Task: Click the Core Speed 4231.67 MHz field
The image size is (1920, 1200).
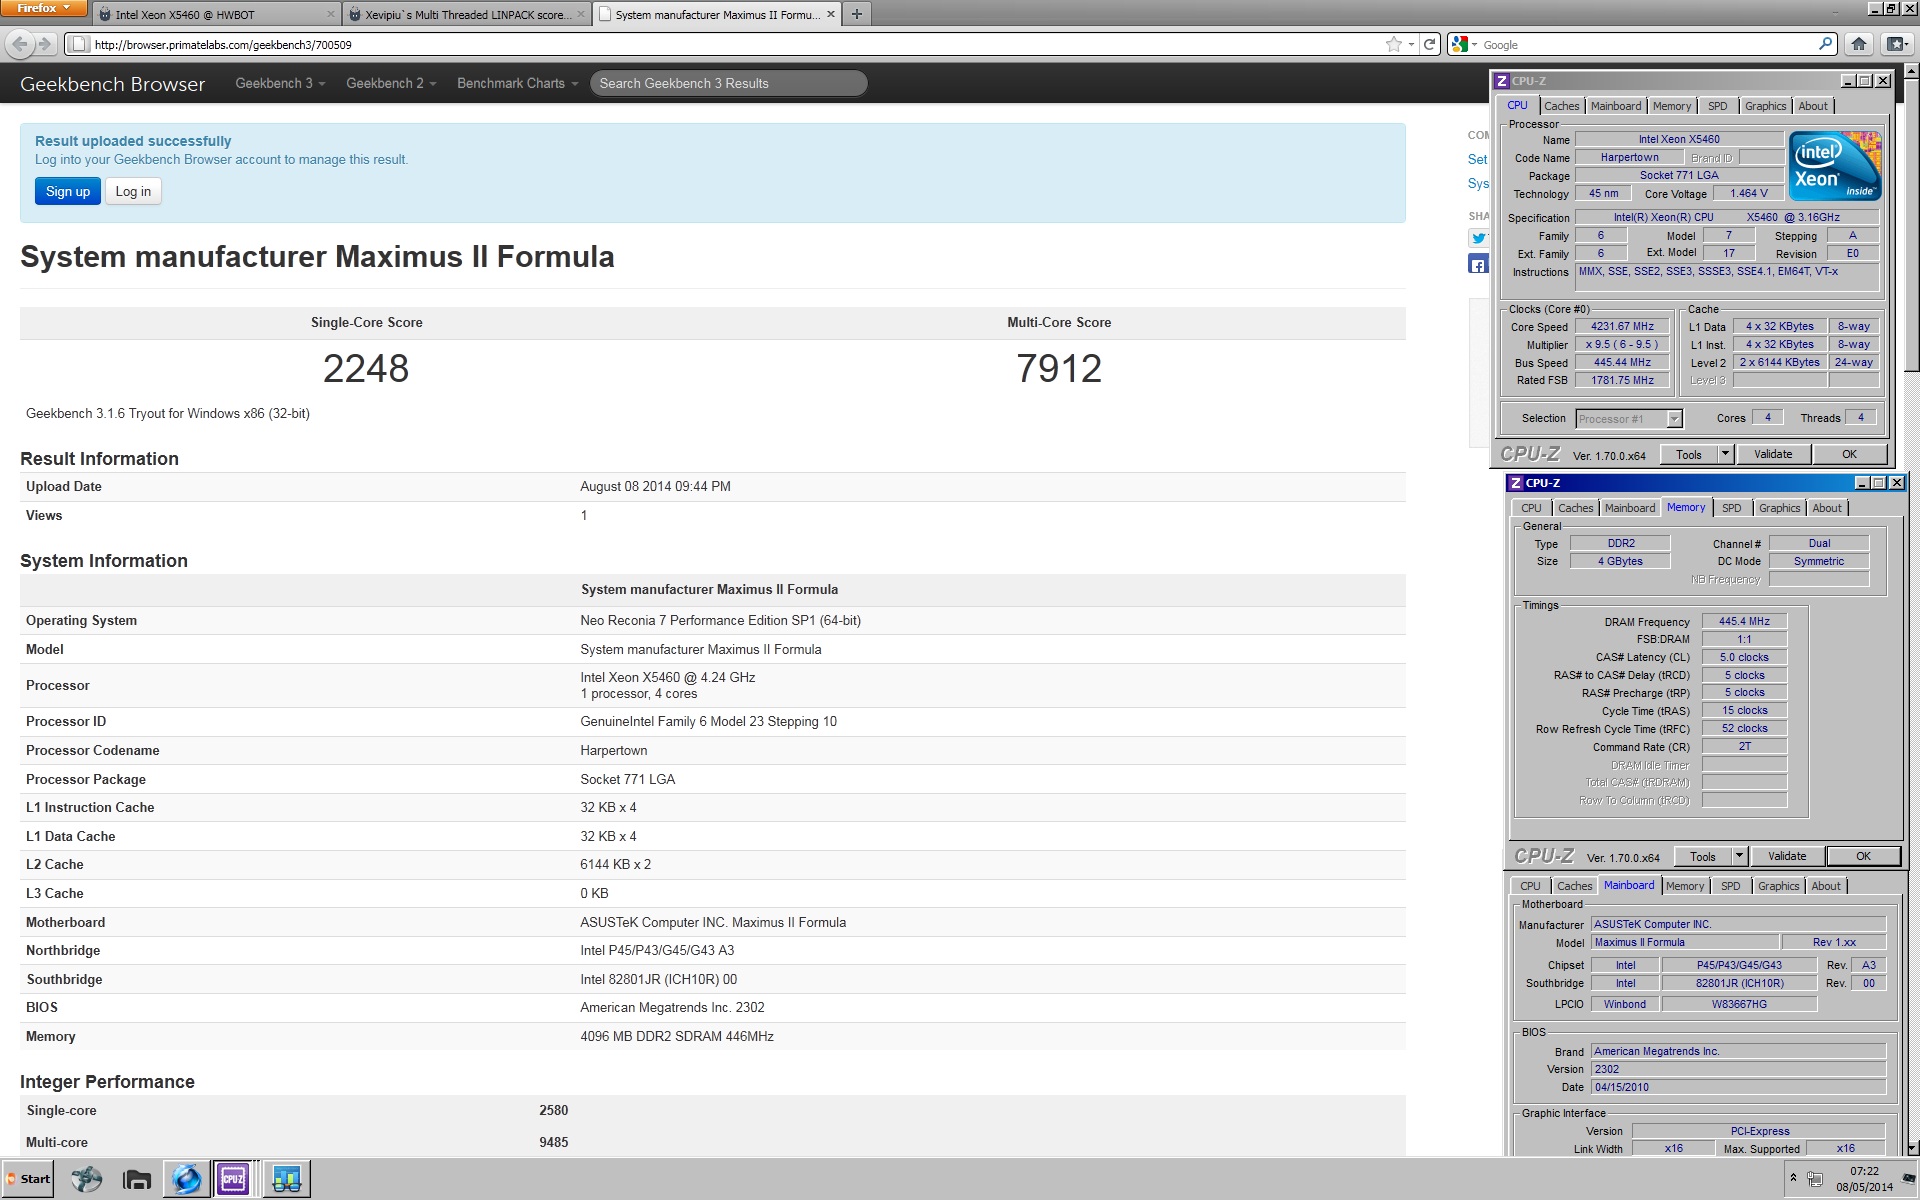Action: point(1622,326)
